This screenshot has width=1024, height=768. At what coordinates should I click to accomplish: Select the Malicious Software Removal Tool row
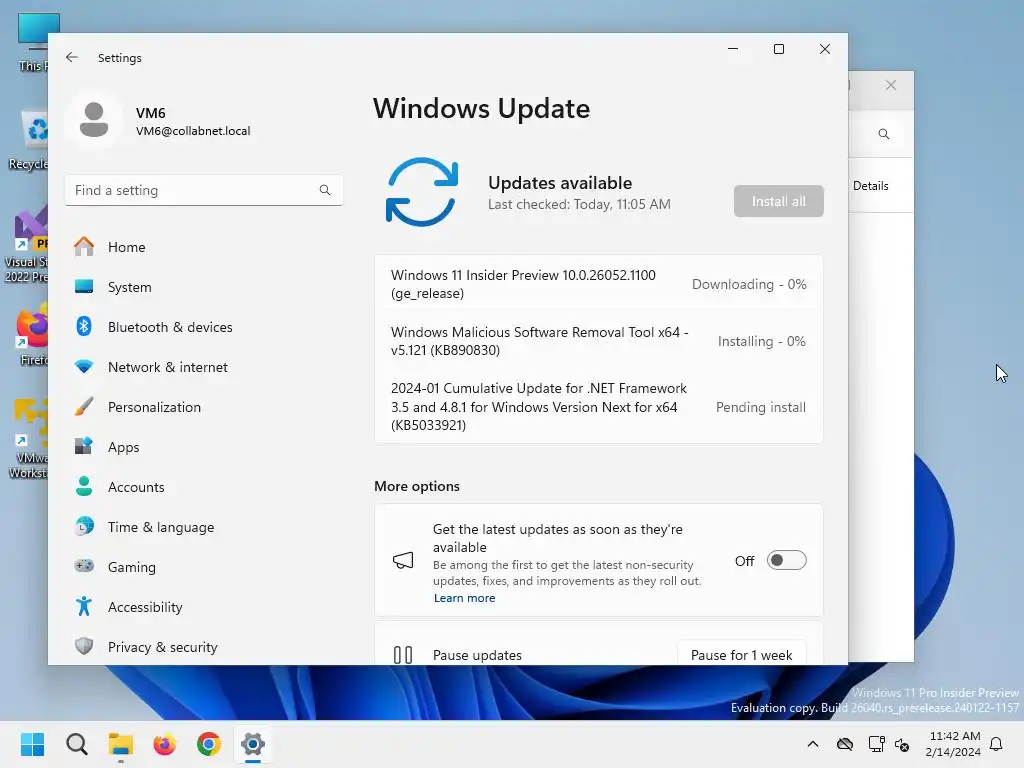click(x=598, y=341)
